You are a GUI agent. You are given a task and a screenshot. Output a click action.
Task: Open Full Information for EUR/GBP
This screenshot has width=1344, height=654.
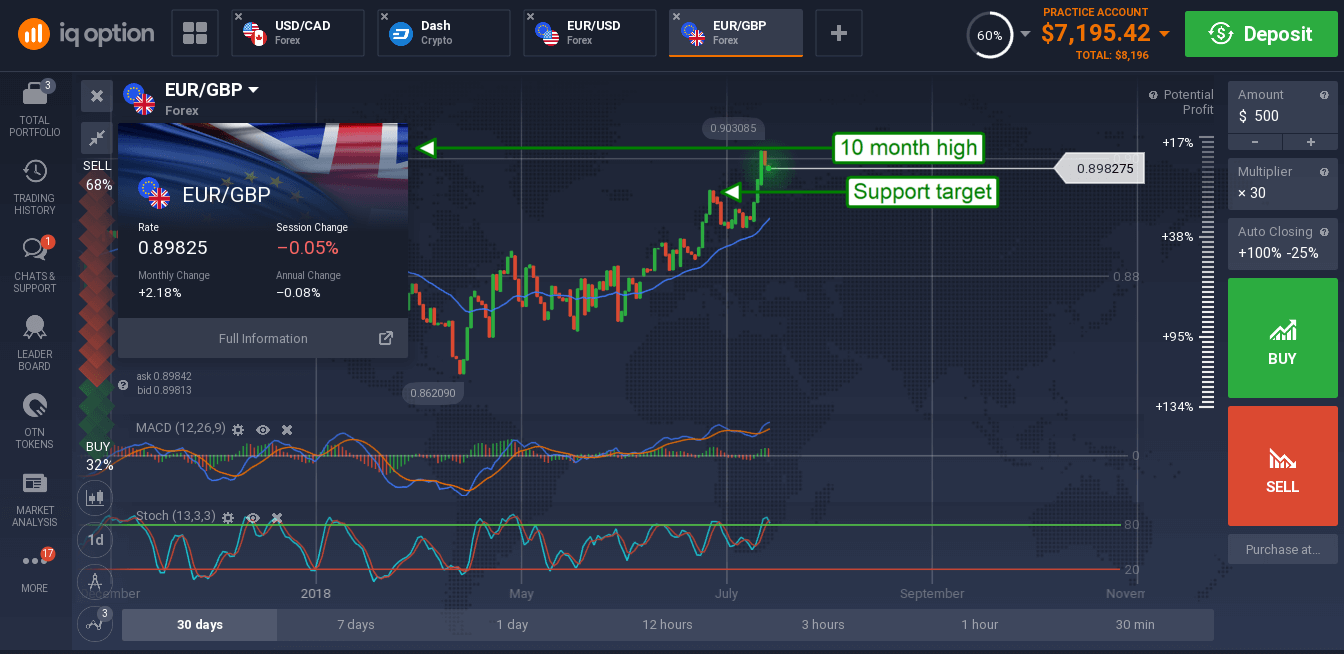tap(263, 338)
